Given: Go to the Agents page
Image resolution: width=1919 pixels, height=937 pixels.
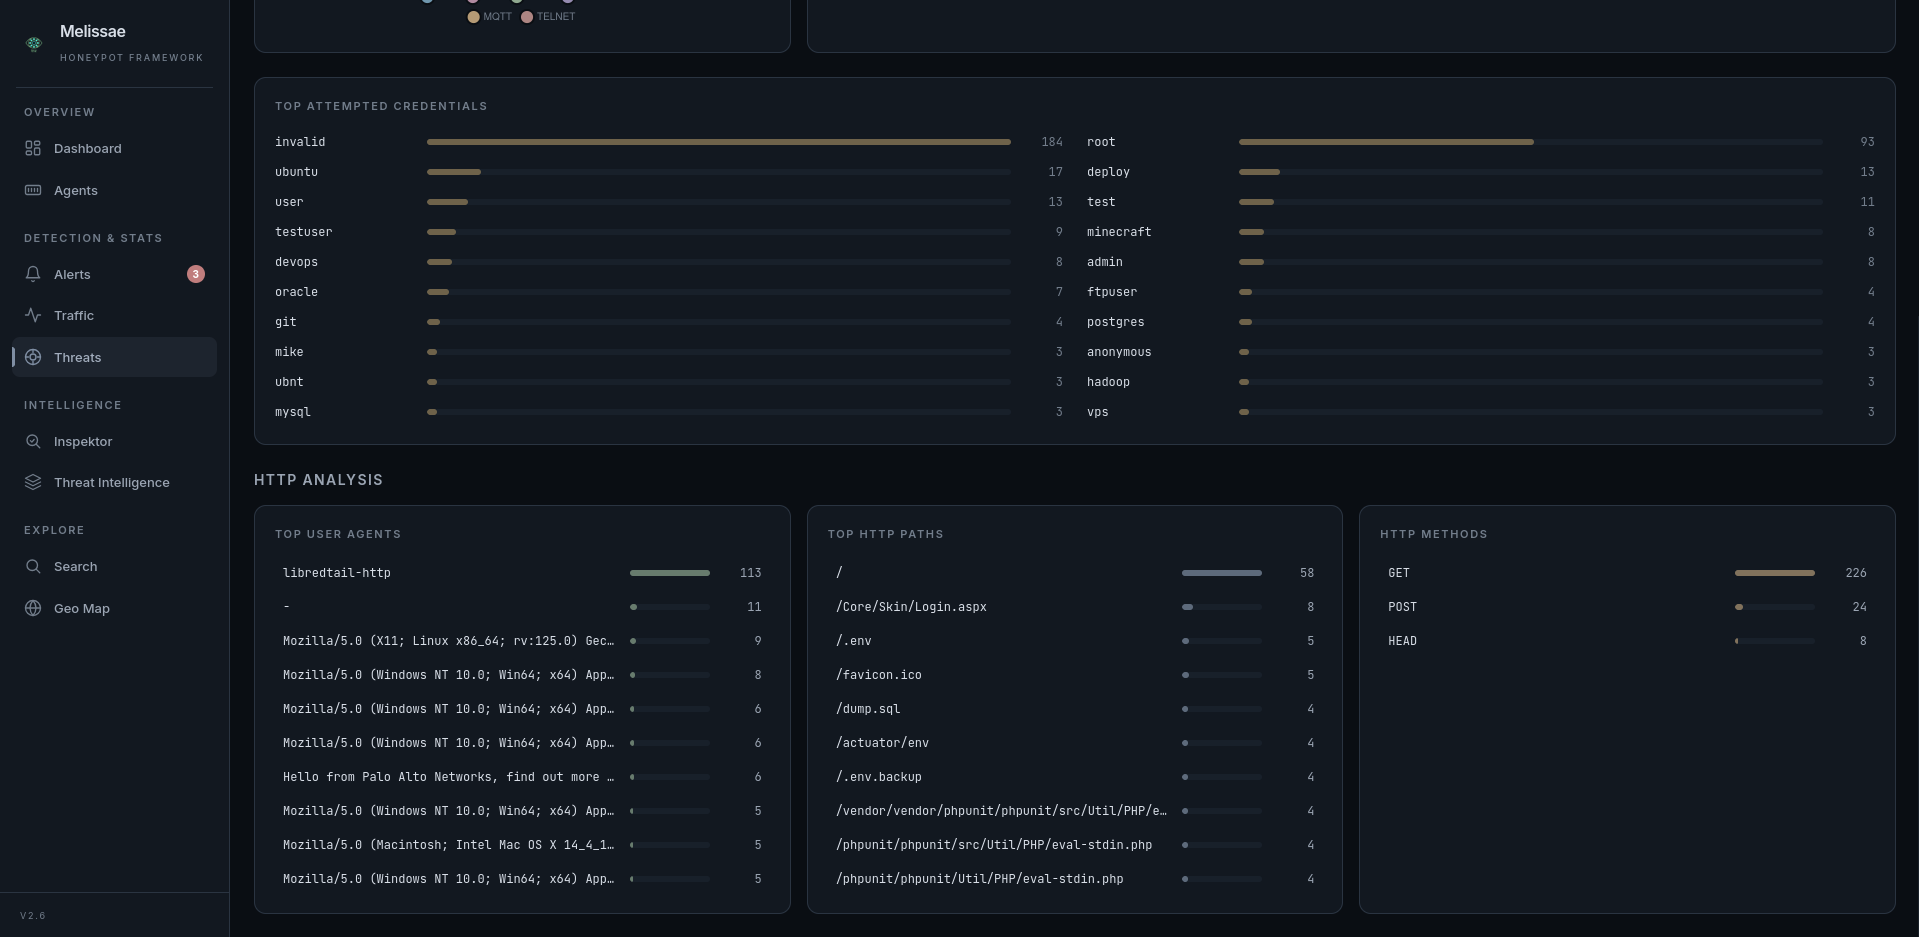Looking at the screenshot, I should point(114,190).
